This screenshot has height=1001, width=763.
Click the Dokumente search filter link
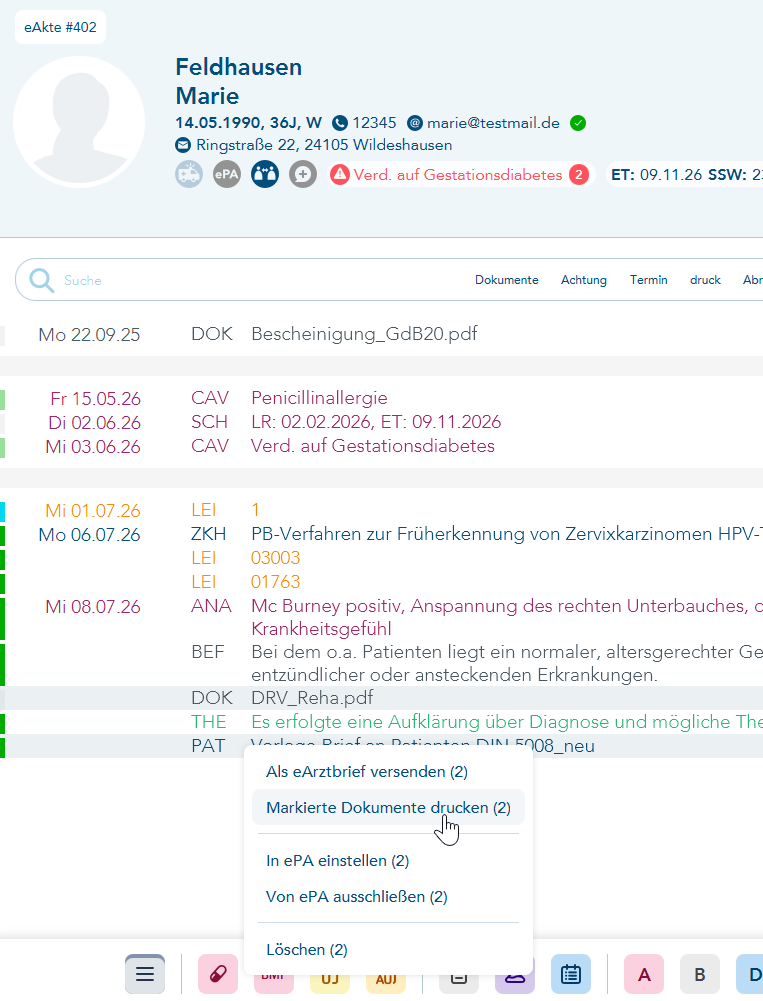(x=506, y=280)
